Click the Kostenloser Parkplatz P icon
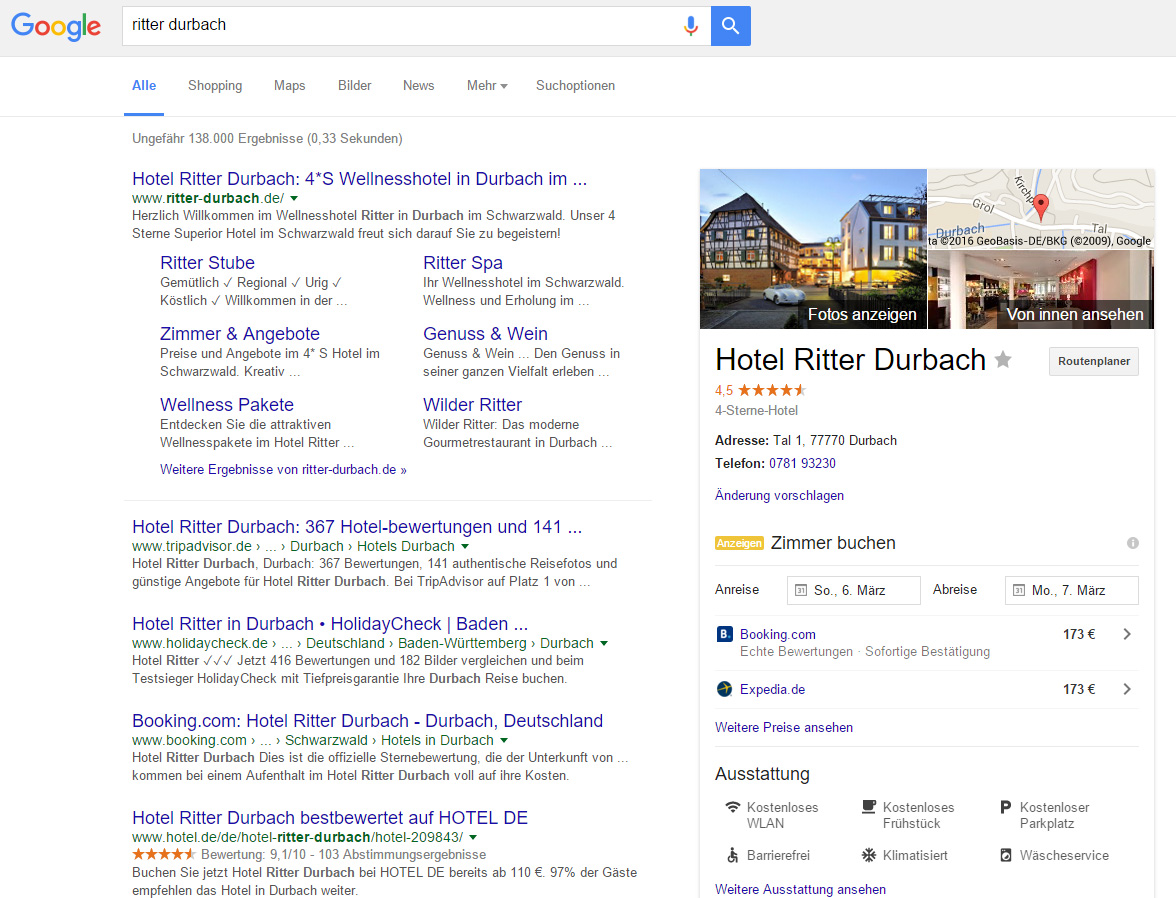Viewport: 1176px width, 898px height. (1006, 807)
